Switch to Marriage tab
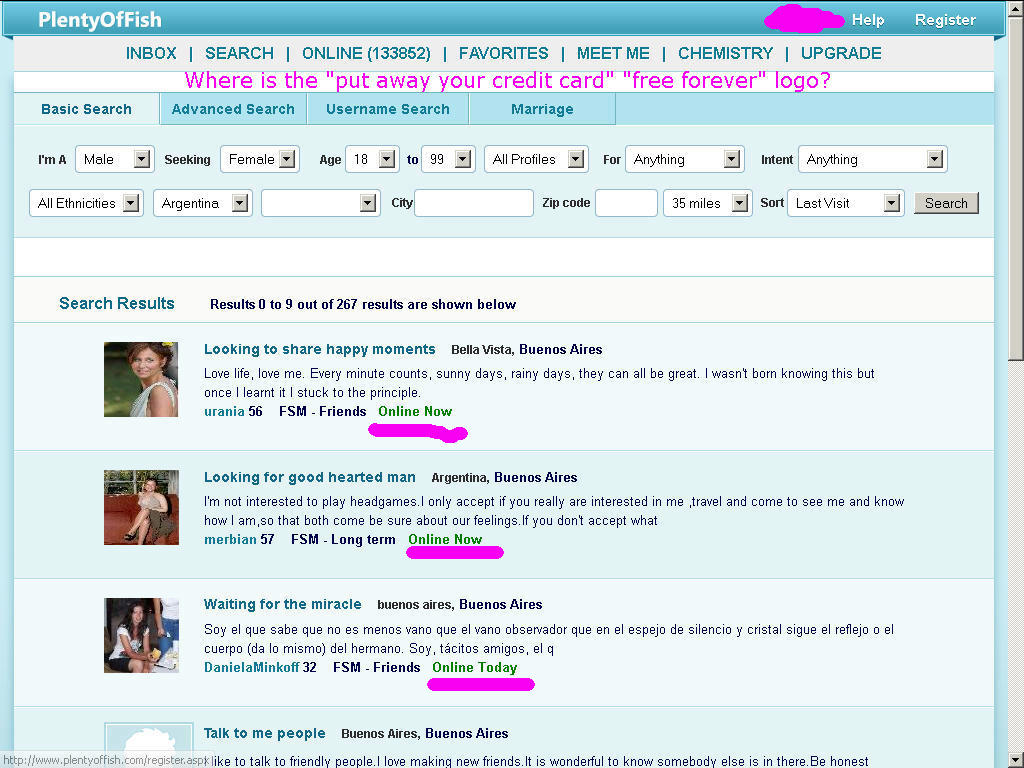Screen dimensions: 1024x768 [x=542, y=109]
